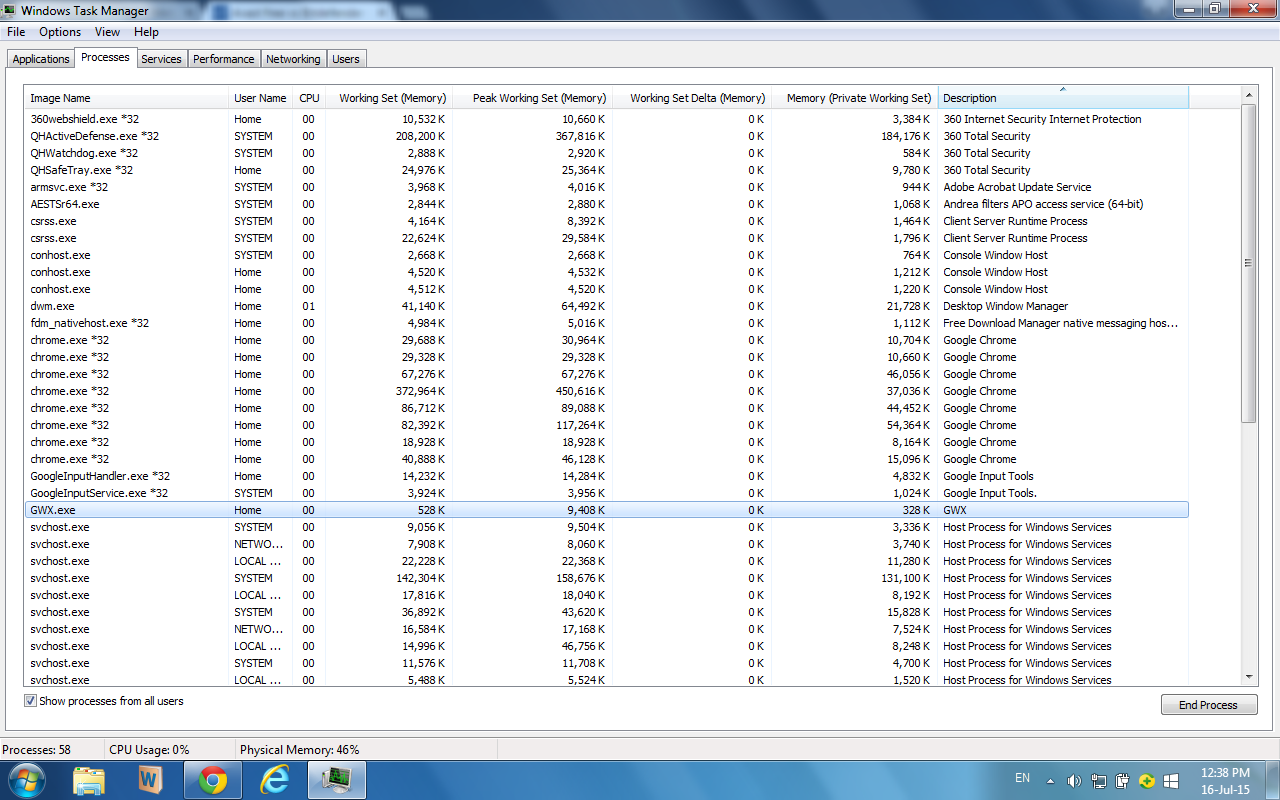Image resolution: width=1280 pixels, height=800 pixels.
Task: Switch to the Users tab
Action: click(x=346, y=59)
